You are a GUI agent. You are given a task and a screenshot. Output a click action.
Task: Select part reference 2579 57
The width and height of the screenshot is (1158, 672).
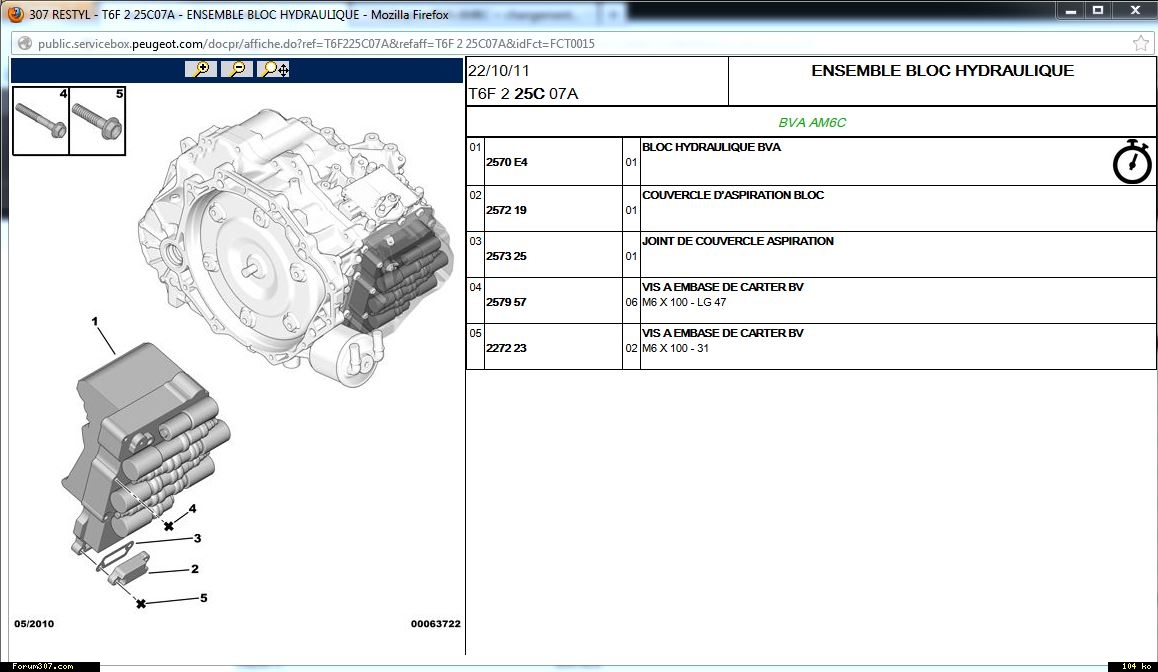point(506,302)
